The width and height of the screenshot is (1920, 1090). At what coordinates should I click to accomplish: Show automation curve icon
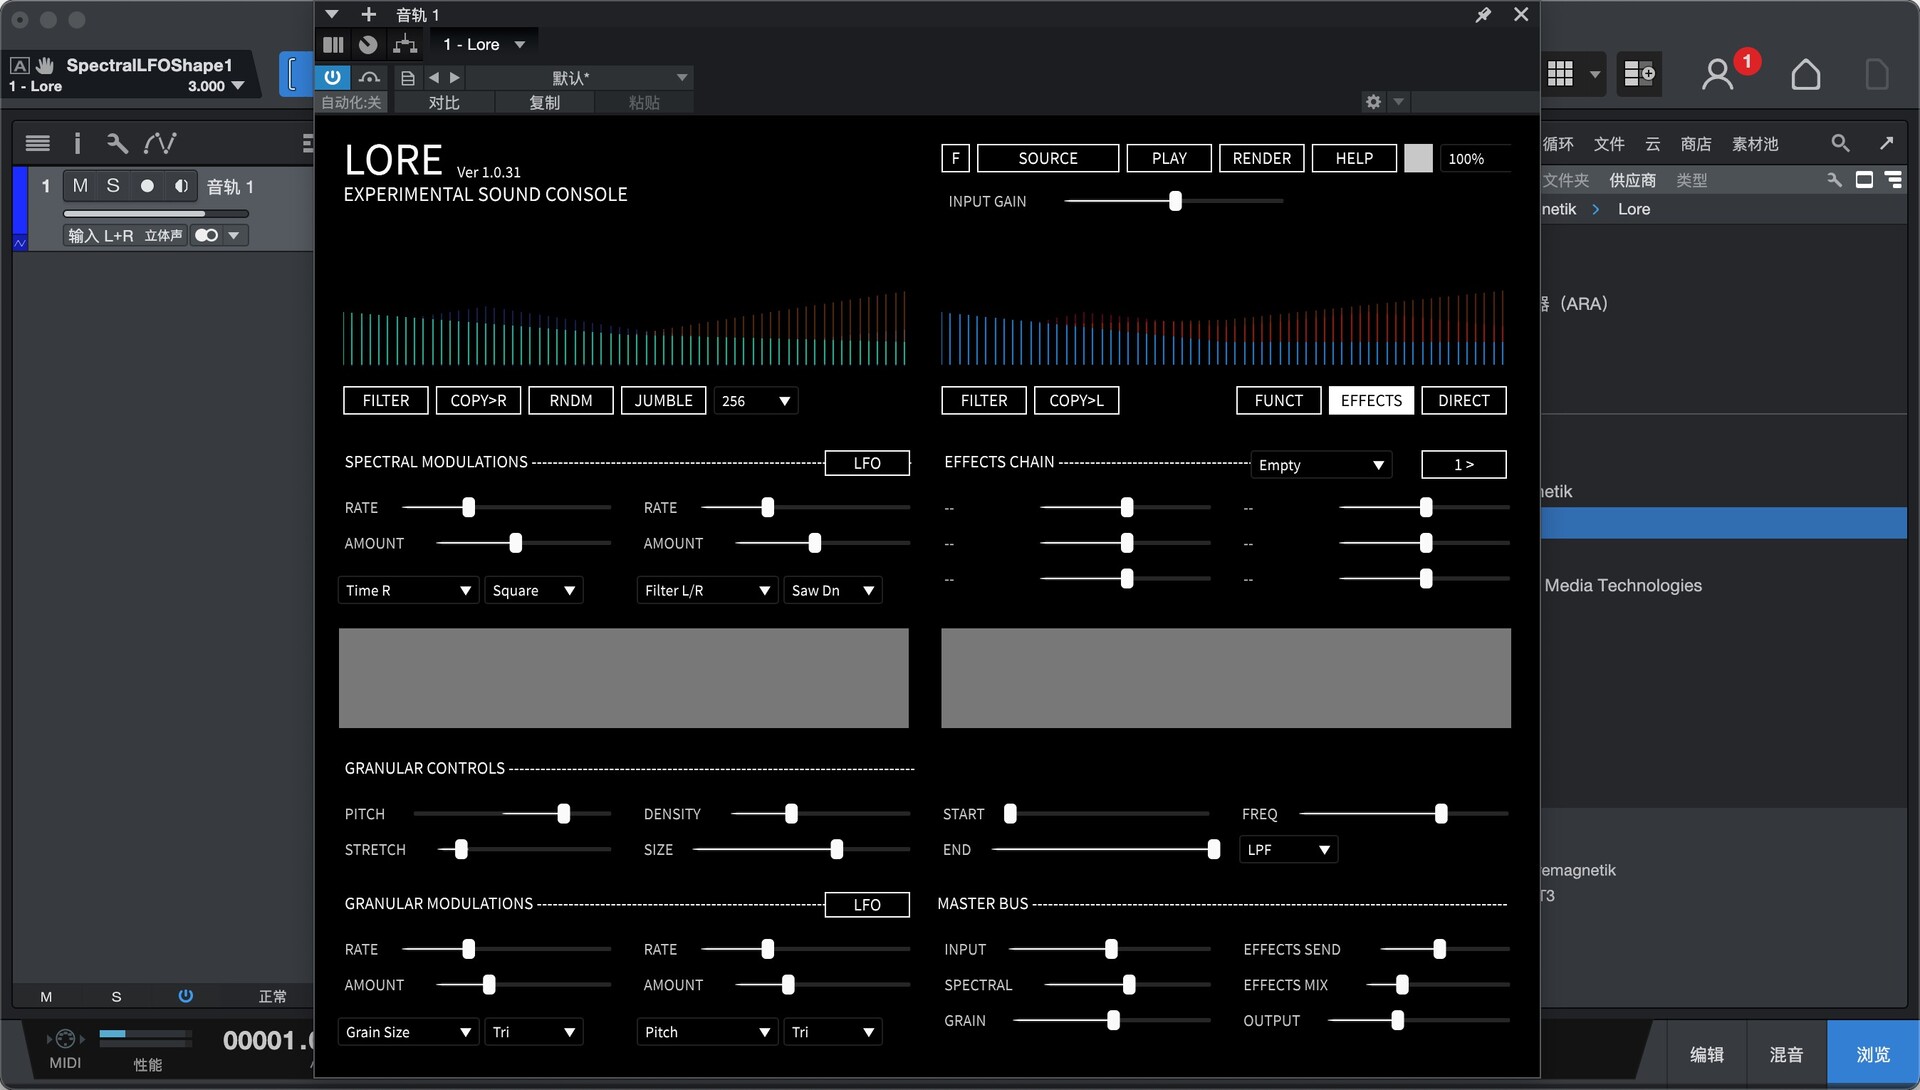160,143
